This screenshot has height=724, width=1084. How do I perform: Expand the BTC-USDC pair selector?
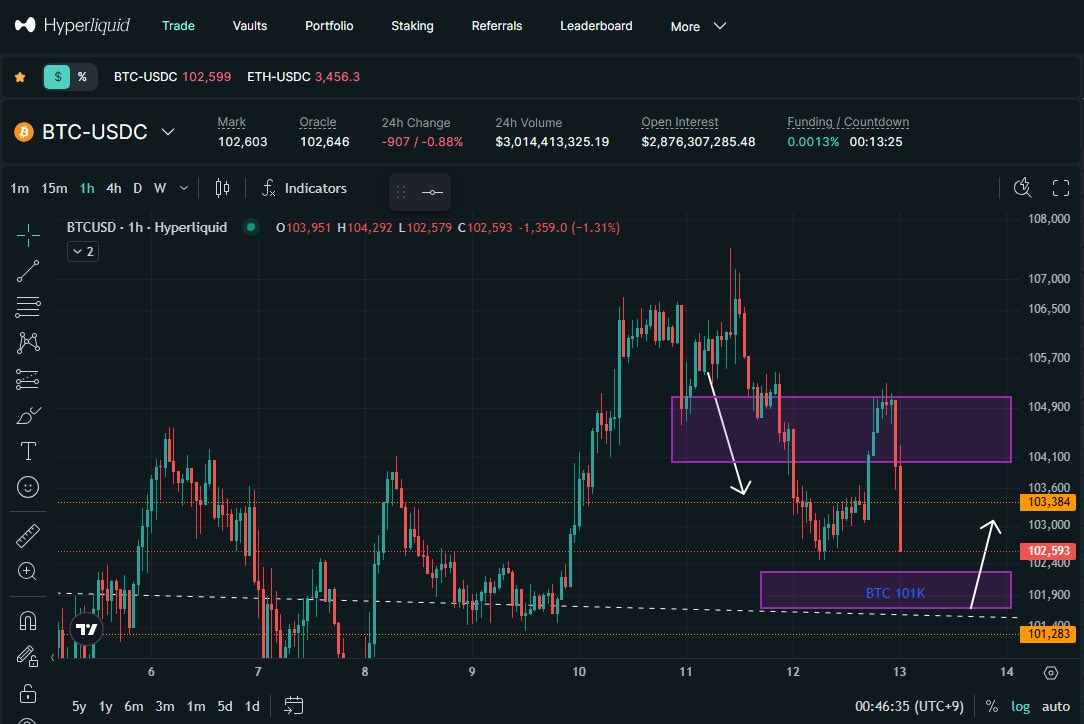pyautogui.click(x=168, y=131)
